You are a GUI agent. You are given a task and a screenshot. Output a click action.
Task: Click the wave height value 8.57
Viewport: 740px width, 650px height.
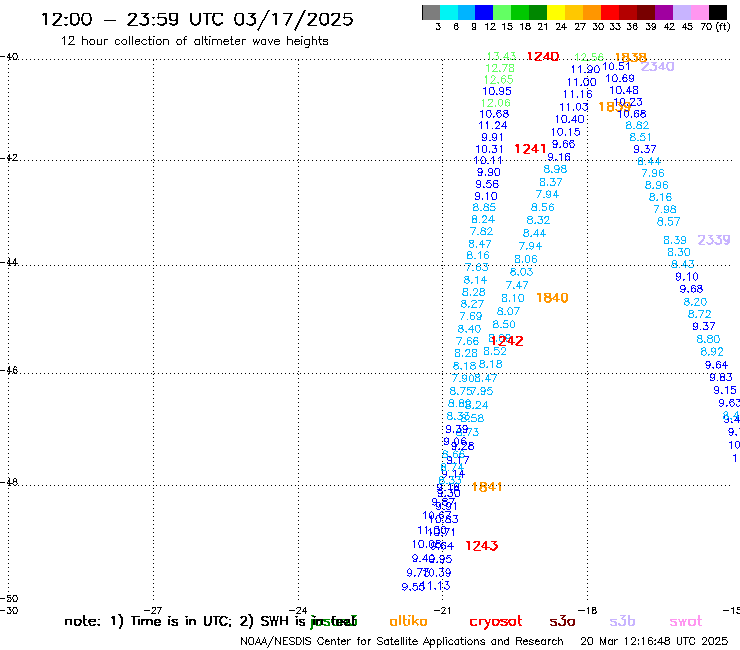668,221
